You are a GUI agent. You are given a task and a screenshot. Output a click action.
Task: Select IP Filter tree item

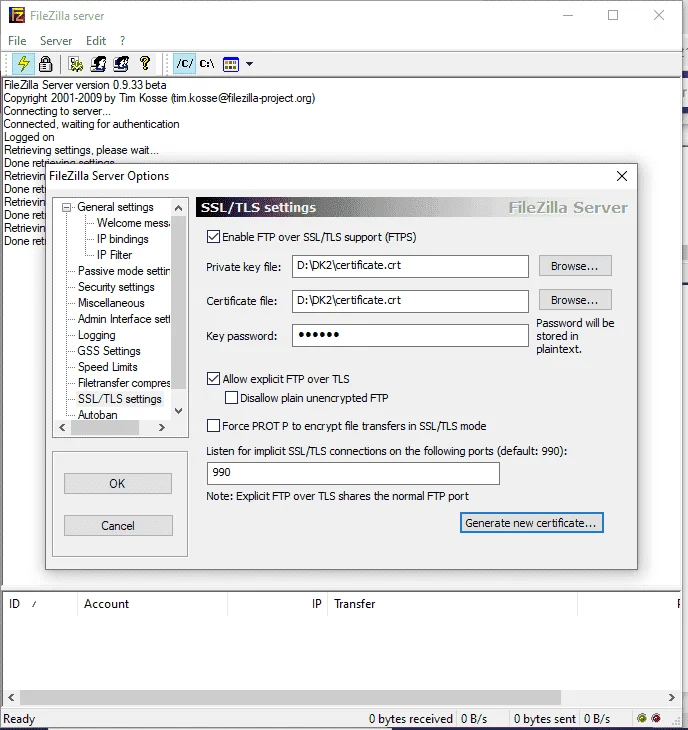114,255
